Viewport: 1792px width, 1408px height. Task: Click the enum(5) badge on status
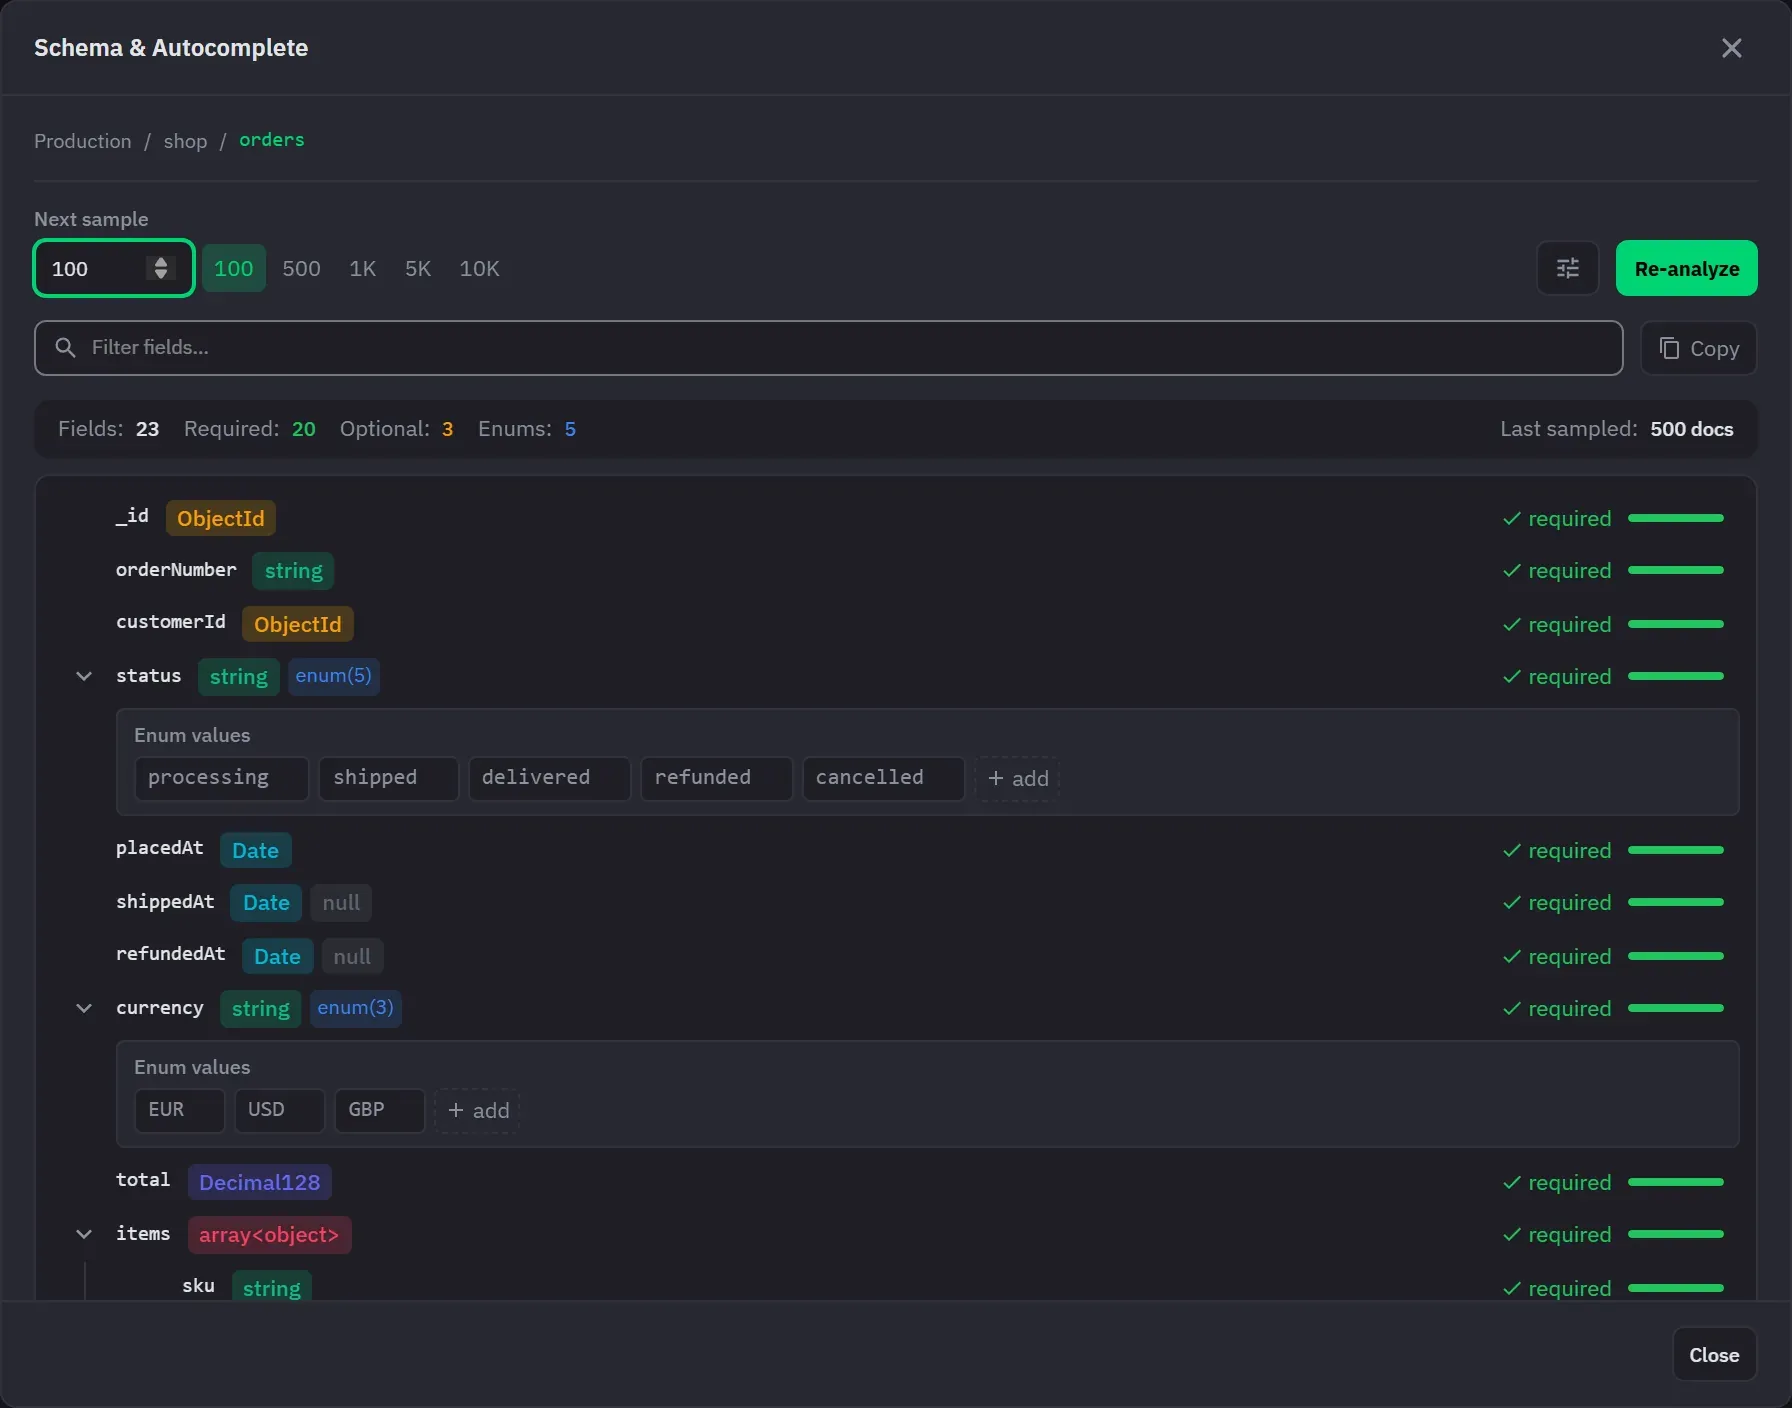pos(333,676)
